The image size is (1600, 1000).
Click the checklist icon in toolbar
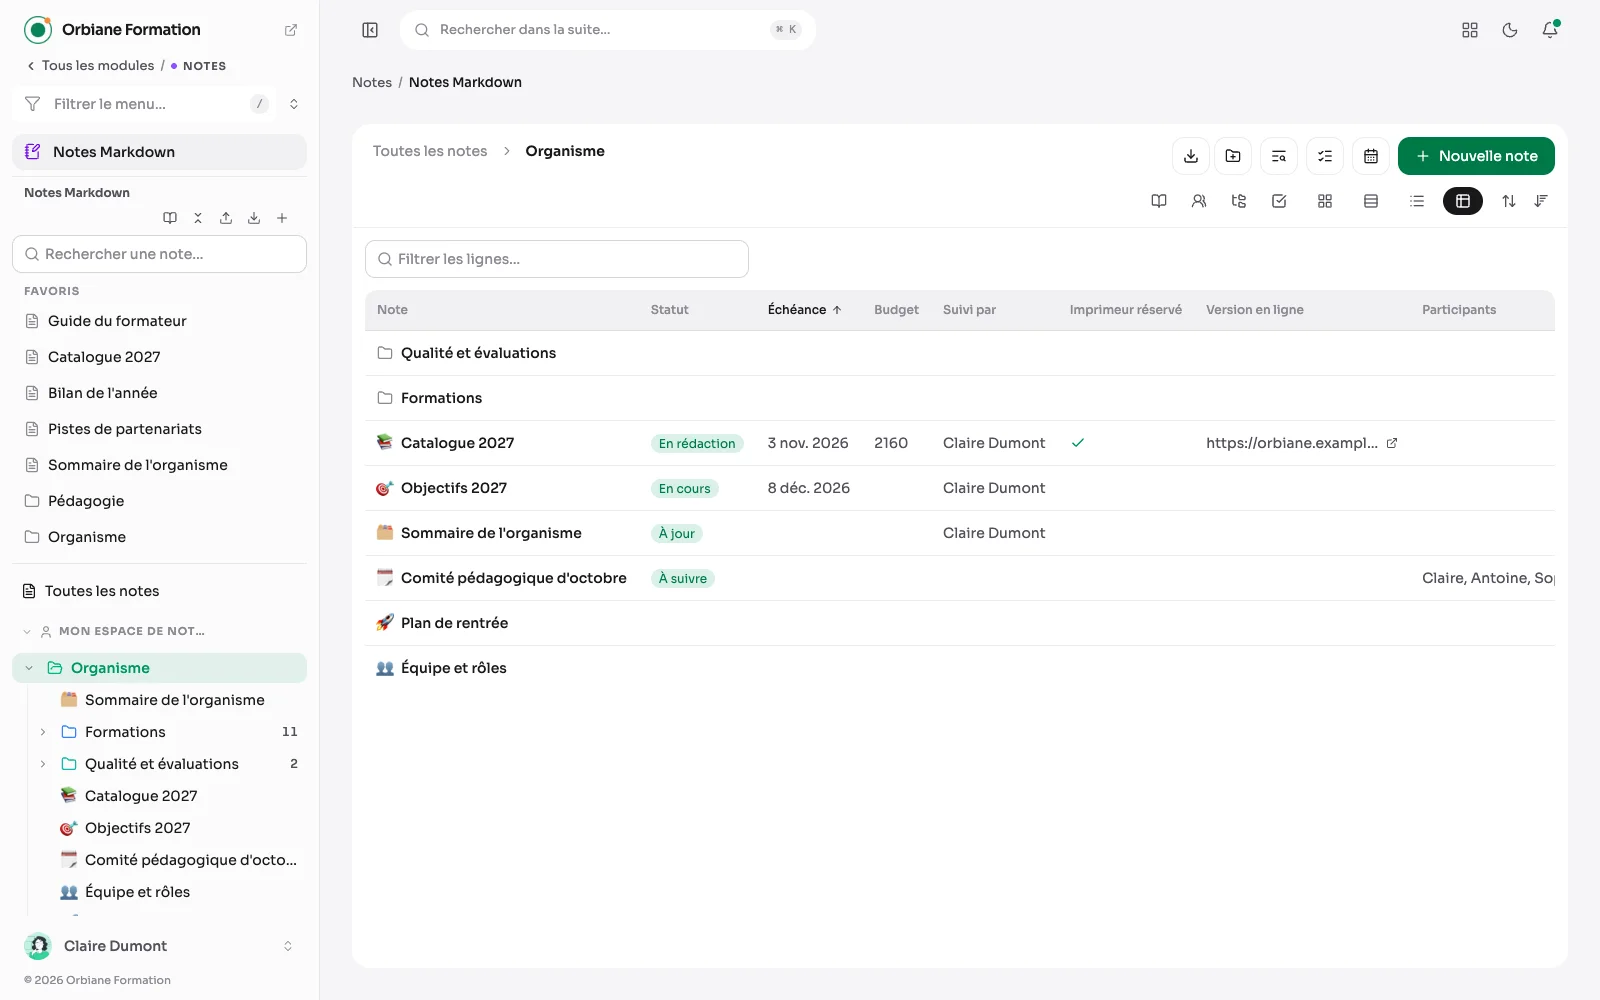[1324, 156]
